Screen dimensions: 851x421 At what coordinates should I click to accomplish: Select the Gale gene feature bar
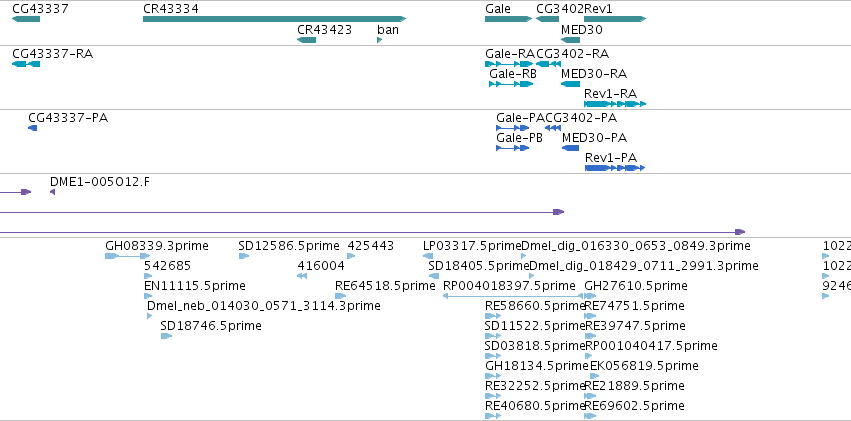coord(509,19)
